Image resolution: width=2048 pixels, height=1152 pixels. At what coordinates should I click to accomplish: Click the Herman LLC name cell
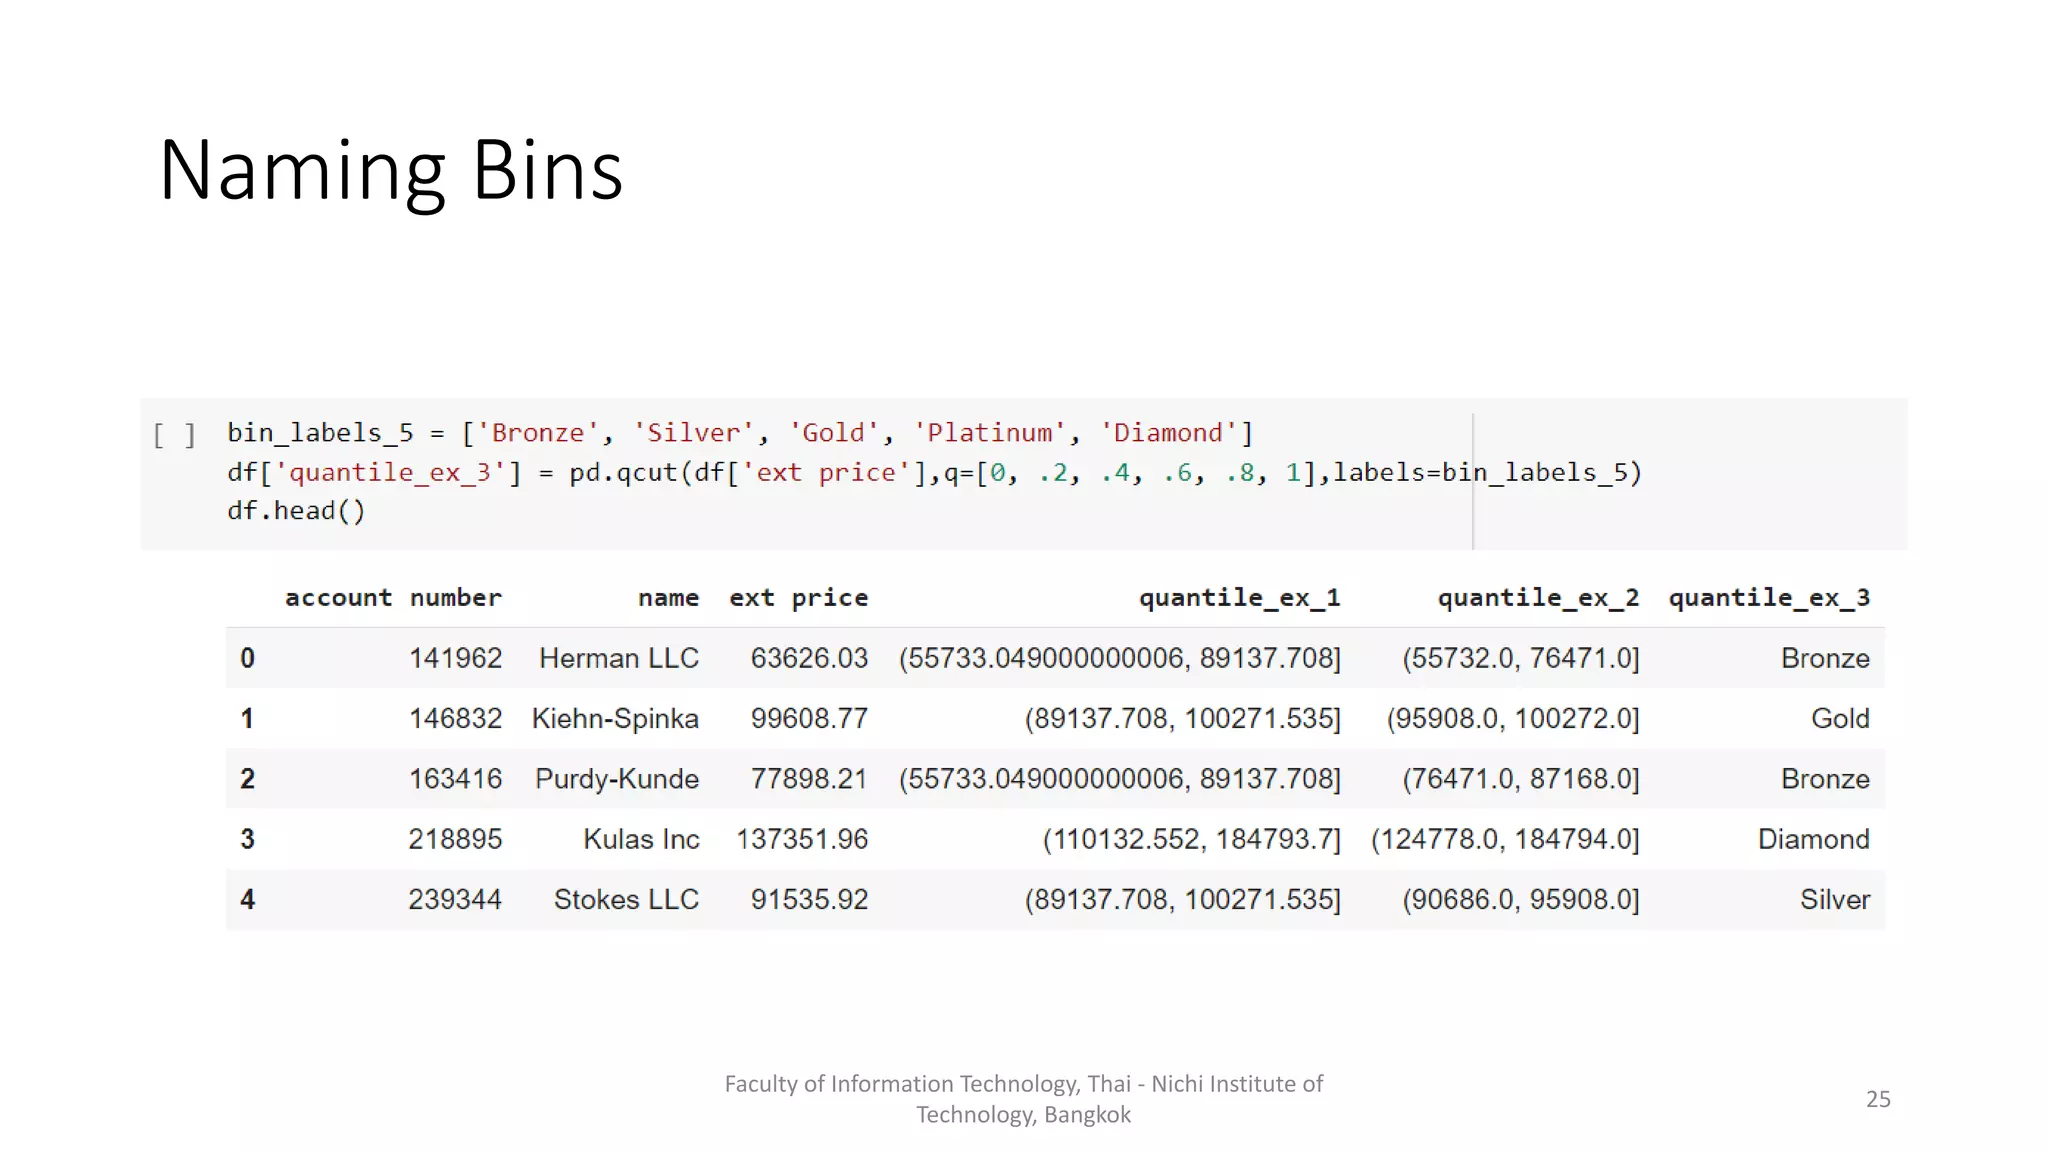pyautogui.click(x=619, y=658)
